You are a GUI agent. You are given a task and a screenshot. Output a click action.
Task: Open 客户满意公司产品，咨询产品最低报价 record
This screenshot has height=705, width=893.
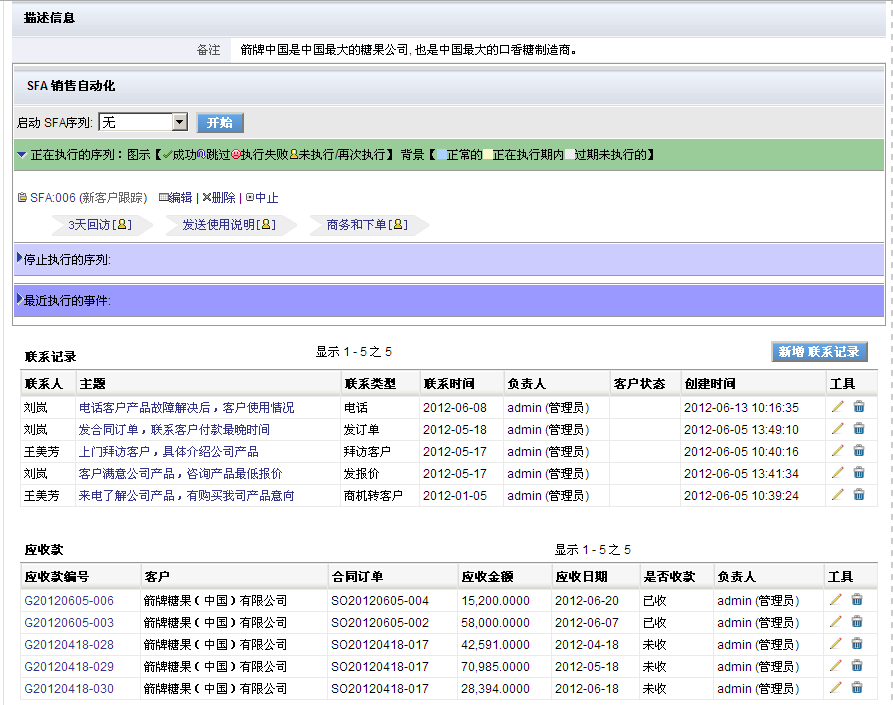(x=181, y=473)
